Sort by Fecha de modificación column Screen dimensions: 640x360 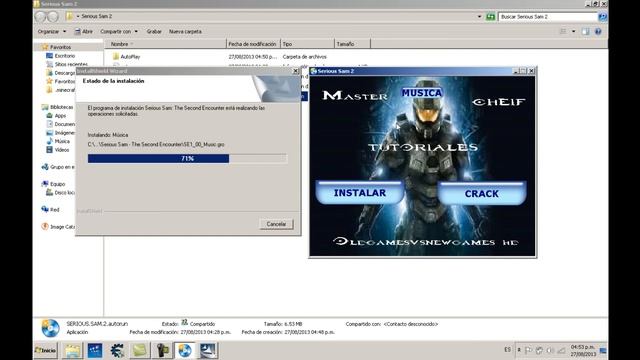click(253, 44)
